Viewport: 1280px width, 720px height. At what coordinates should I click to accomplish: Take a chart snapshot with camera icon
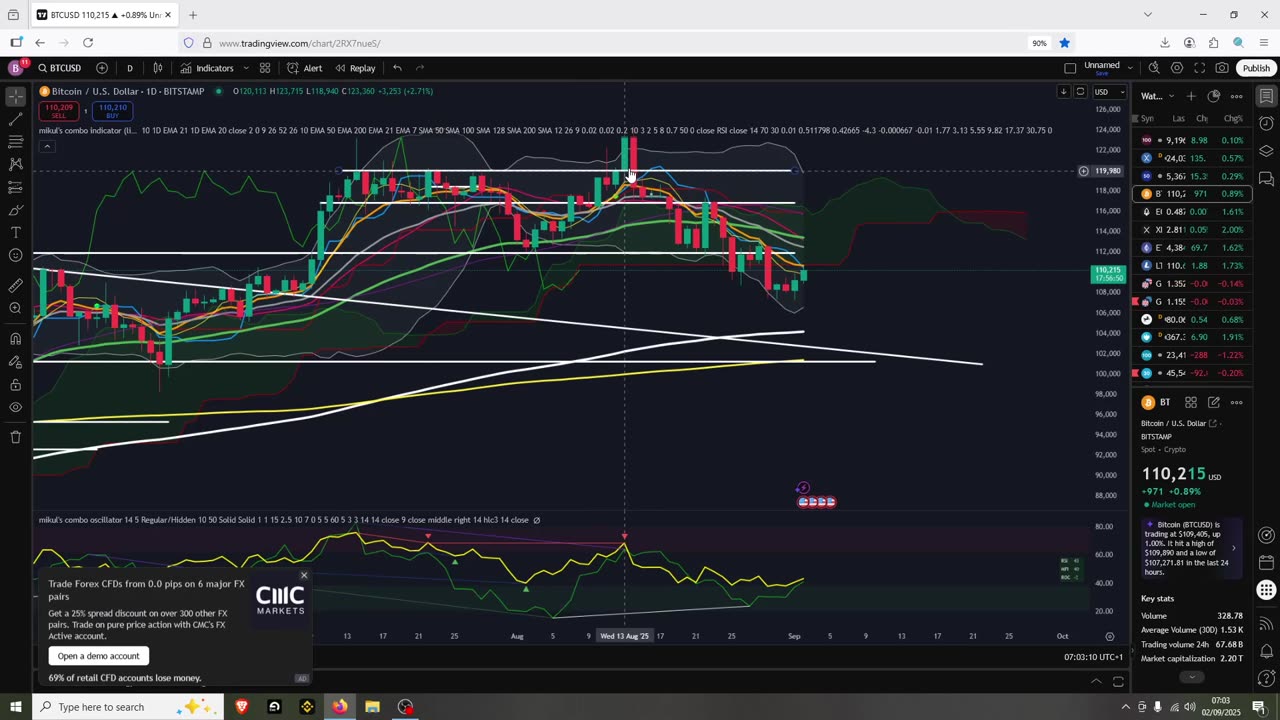(1222, 68)
